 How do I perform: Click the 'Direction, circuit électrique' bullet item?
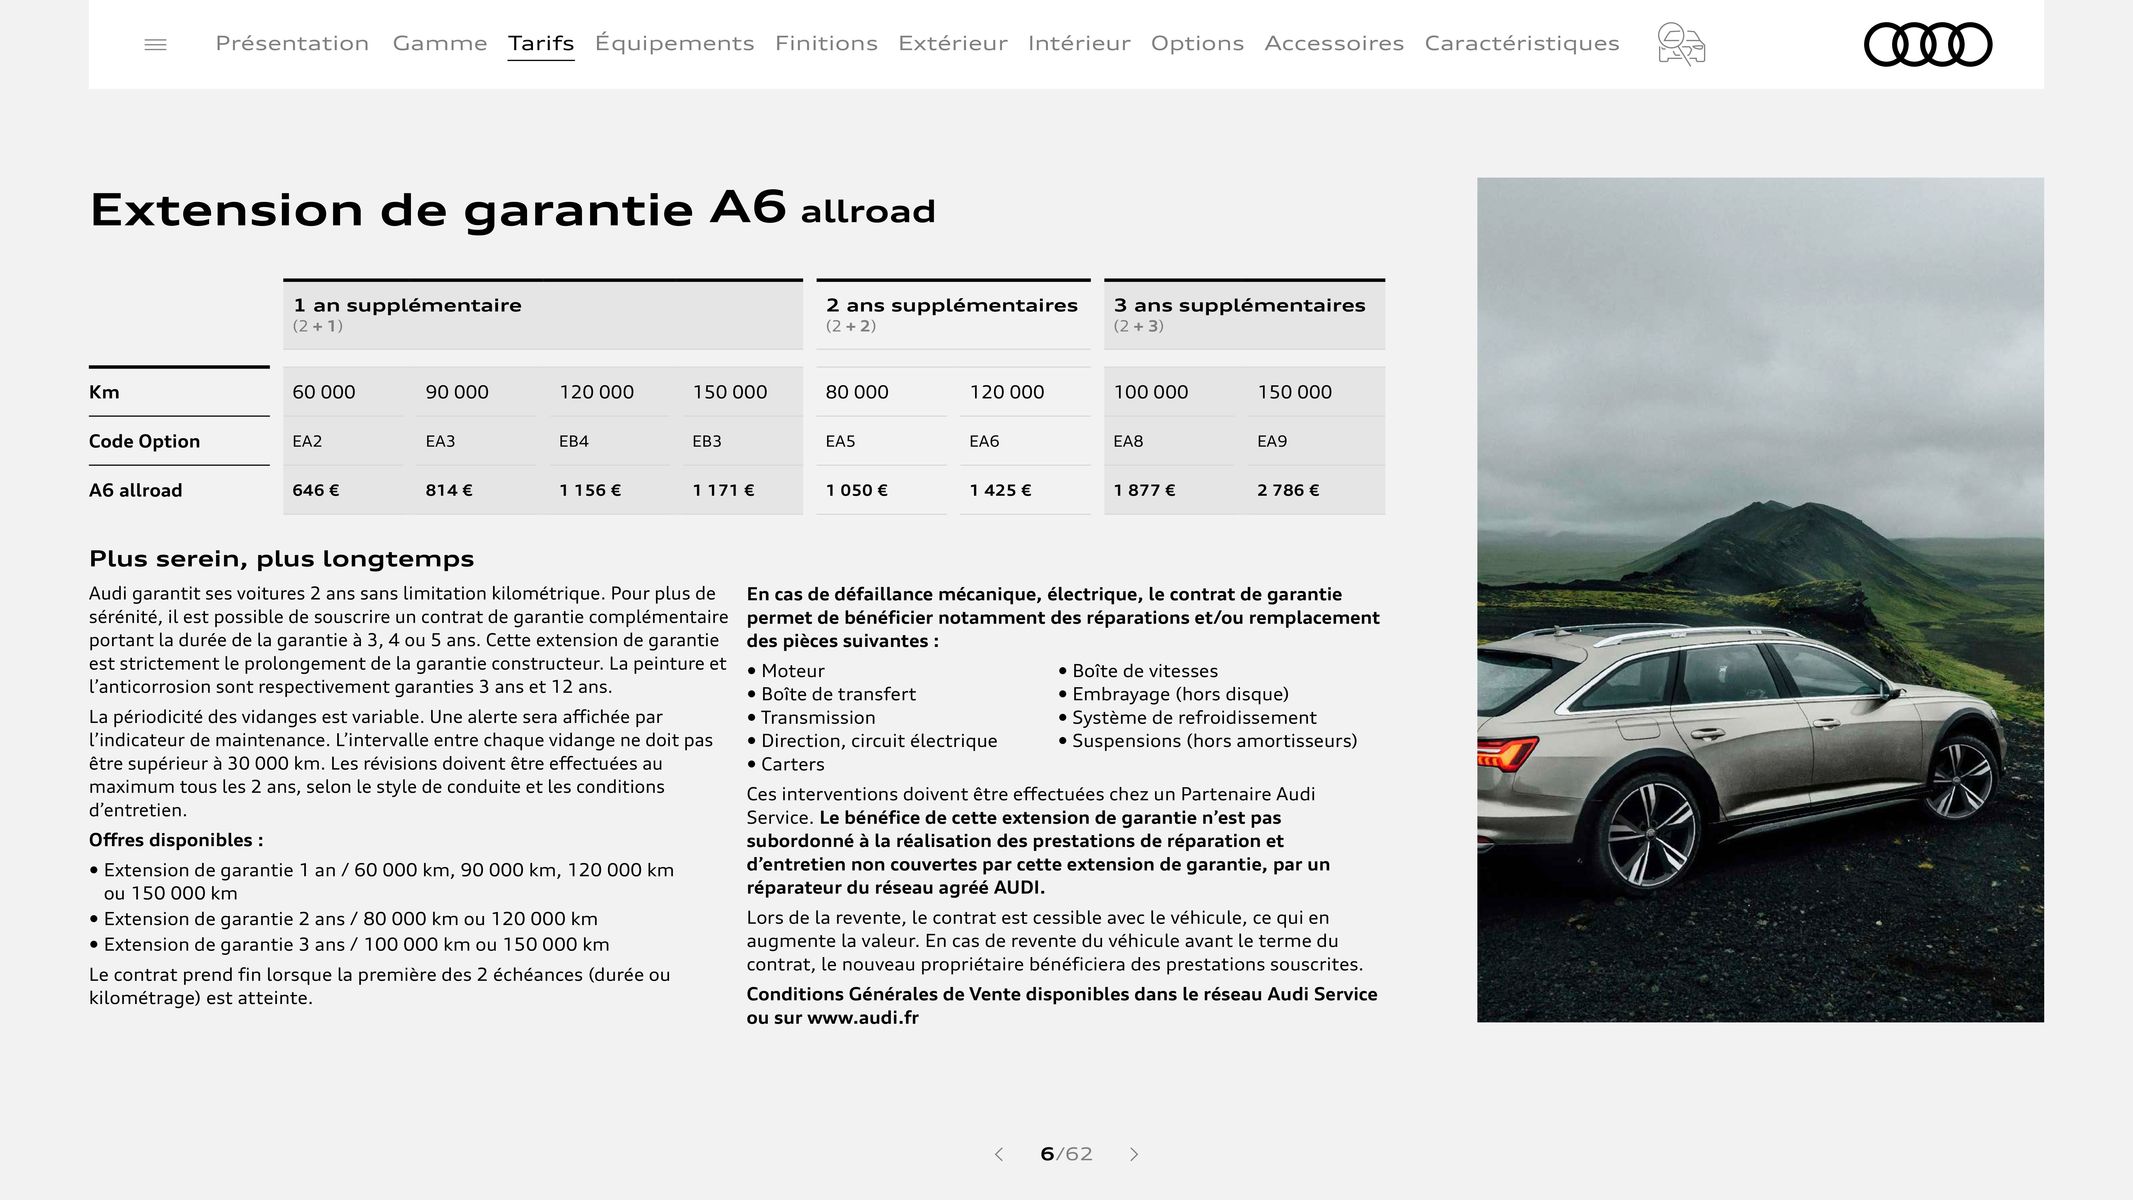tap(872, 741)
